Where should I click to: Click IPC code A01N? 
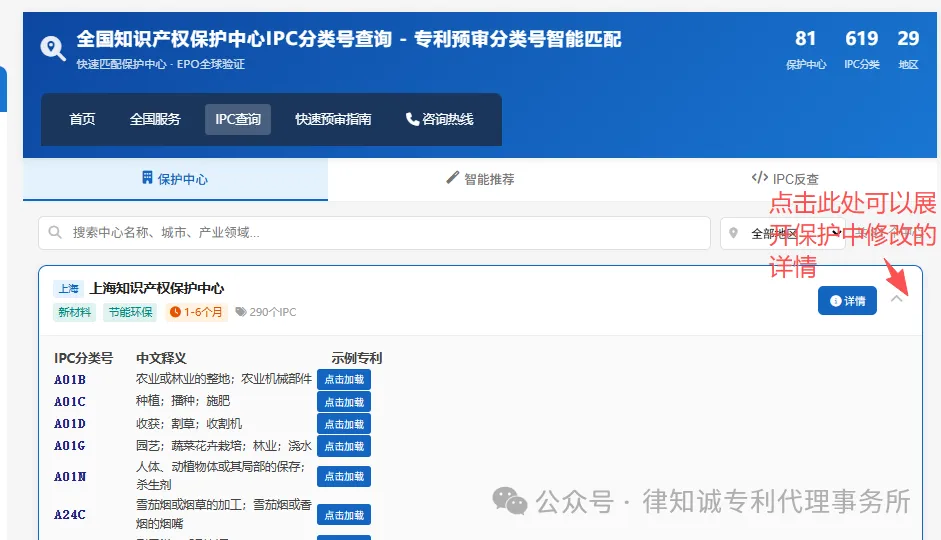click(x=70, y=476)
